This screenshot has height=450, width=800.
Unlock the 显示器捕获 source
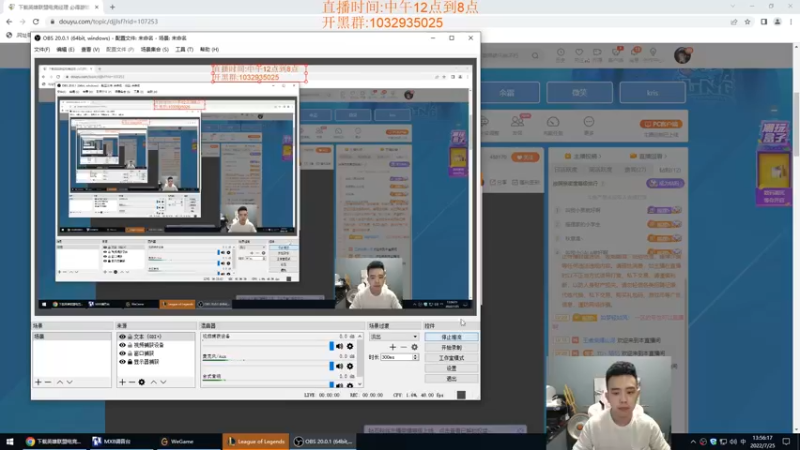(x=130, y=361)
